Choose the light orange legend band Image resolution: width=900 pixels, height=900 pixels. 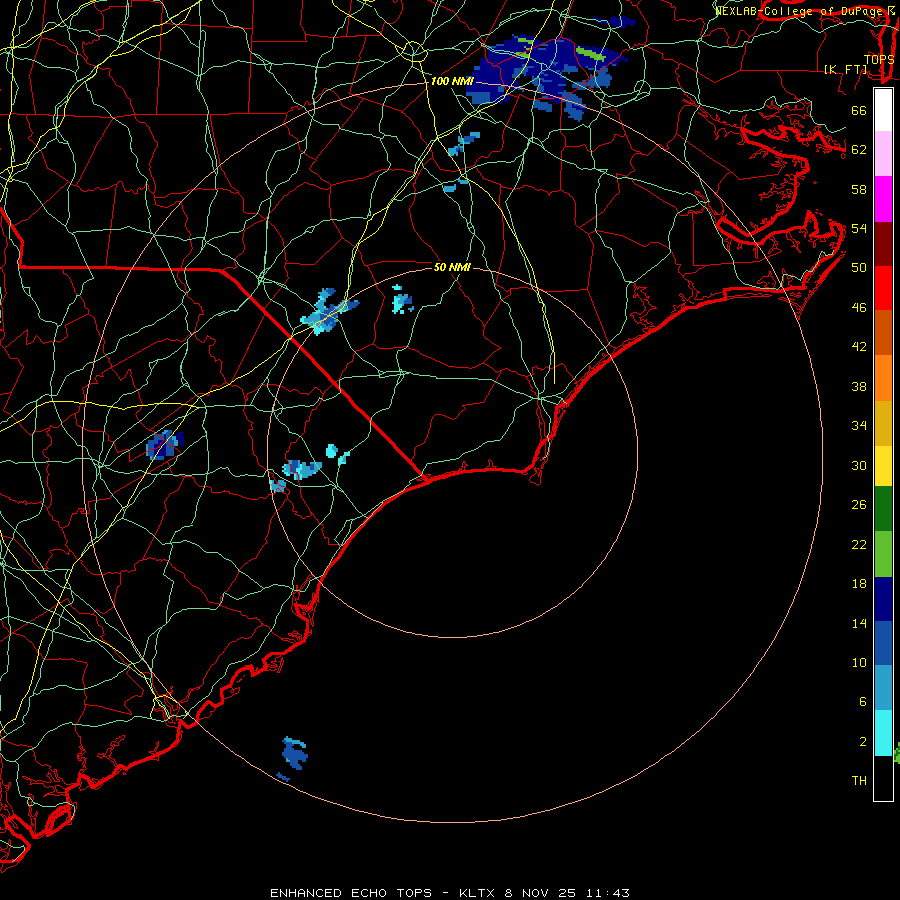click(x=883, y=377)
